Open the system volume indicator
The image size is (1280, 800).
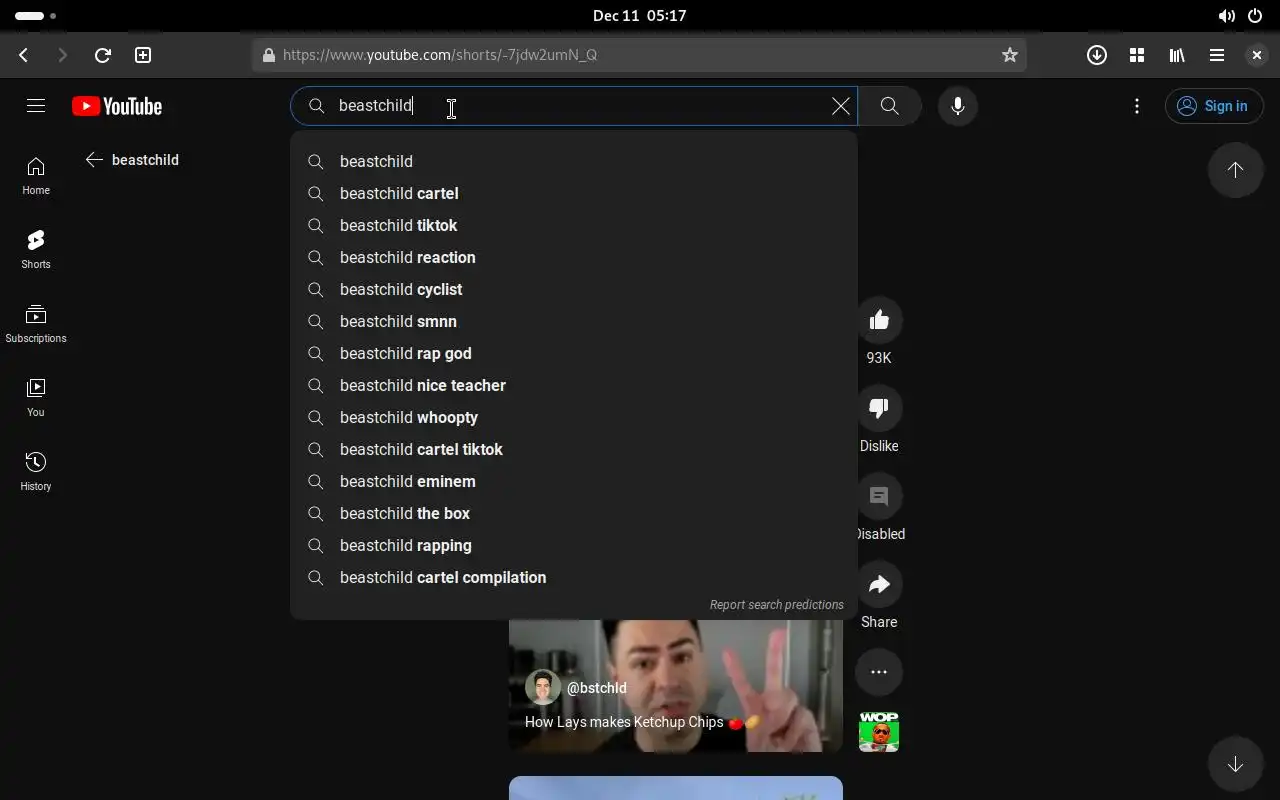[1226, 16]
